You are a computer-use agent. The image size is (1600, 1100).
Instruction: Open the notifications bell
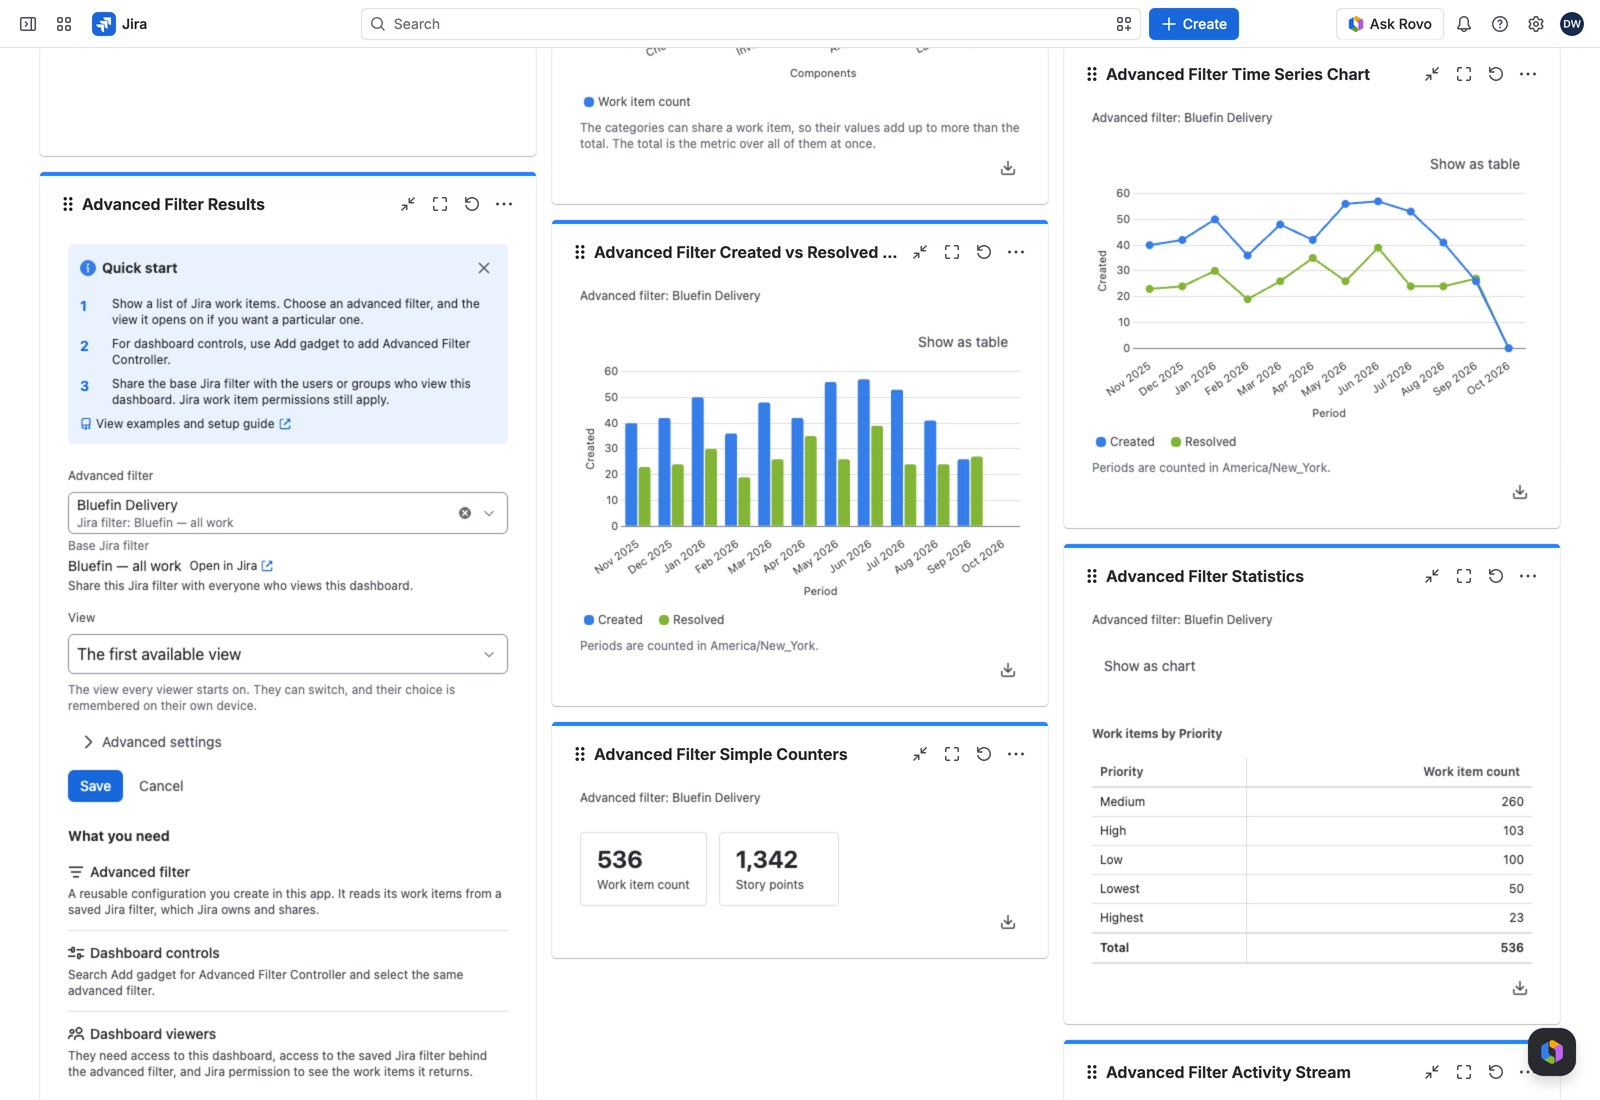pyautogui.click(x=1464, y=24)
